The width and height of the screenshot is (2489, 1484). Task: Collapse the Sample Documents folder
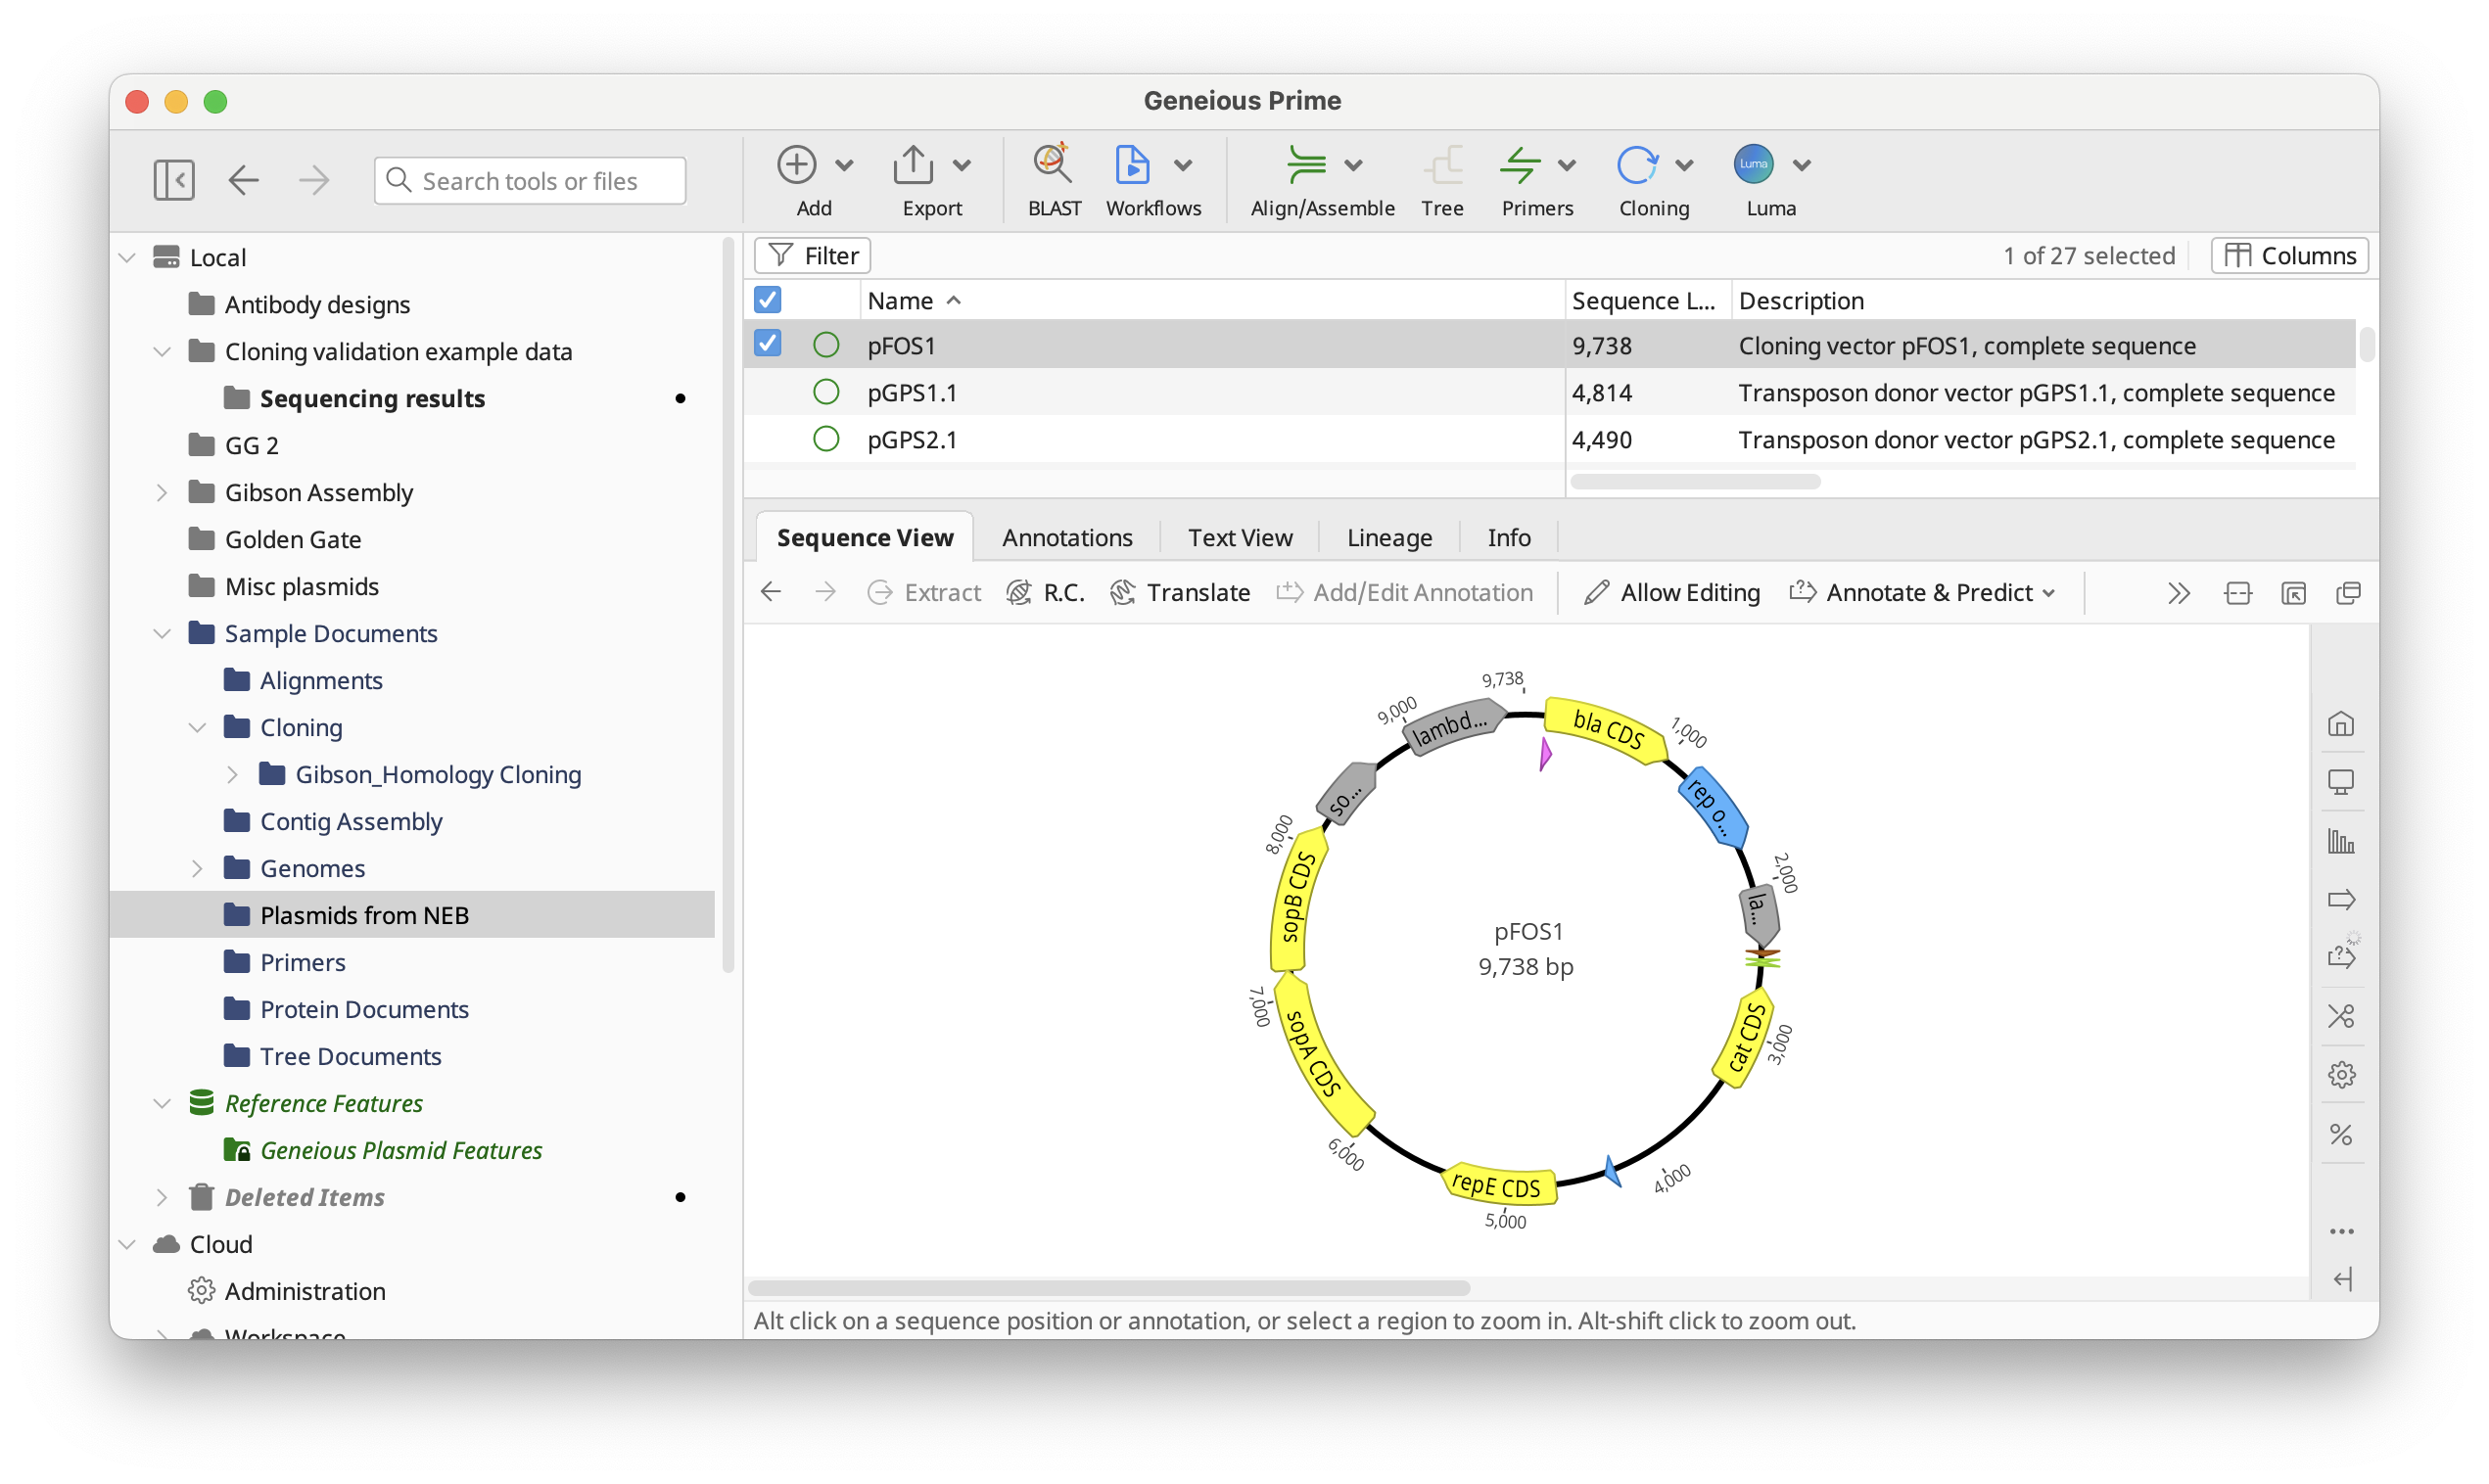coord(162,633)
